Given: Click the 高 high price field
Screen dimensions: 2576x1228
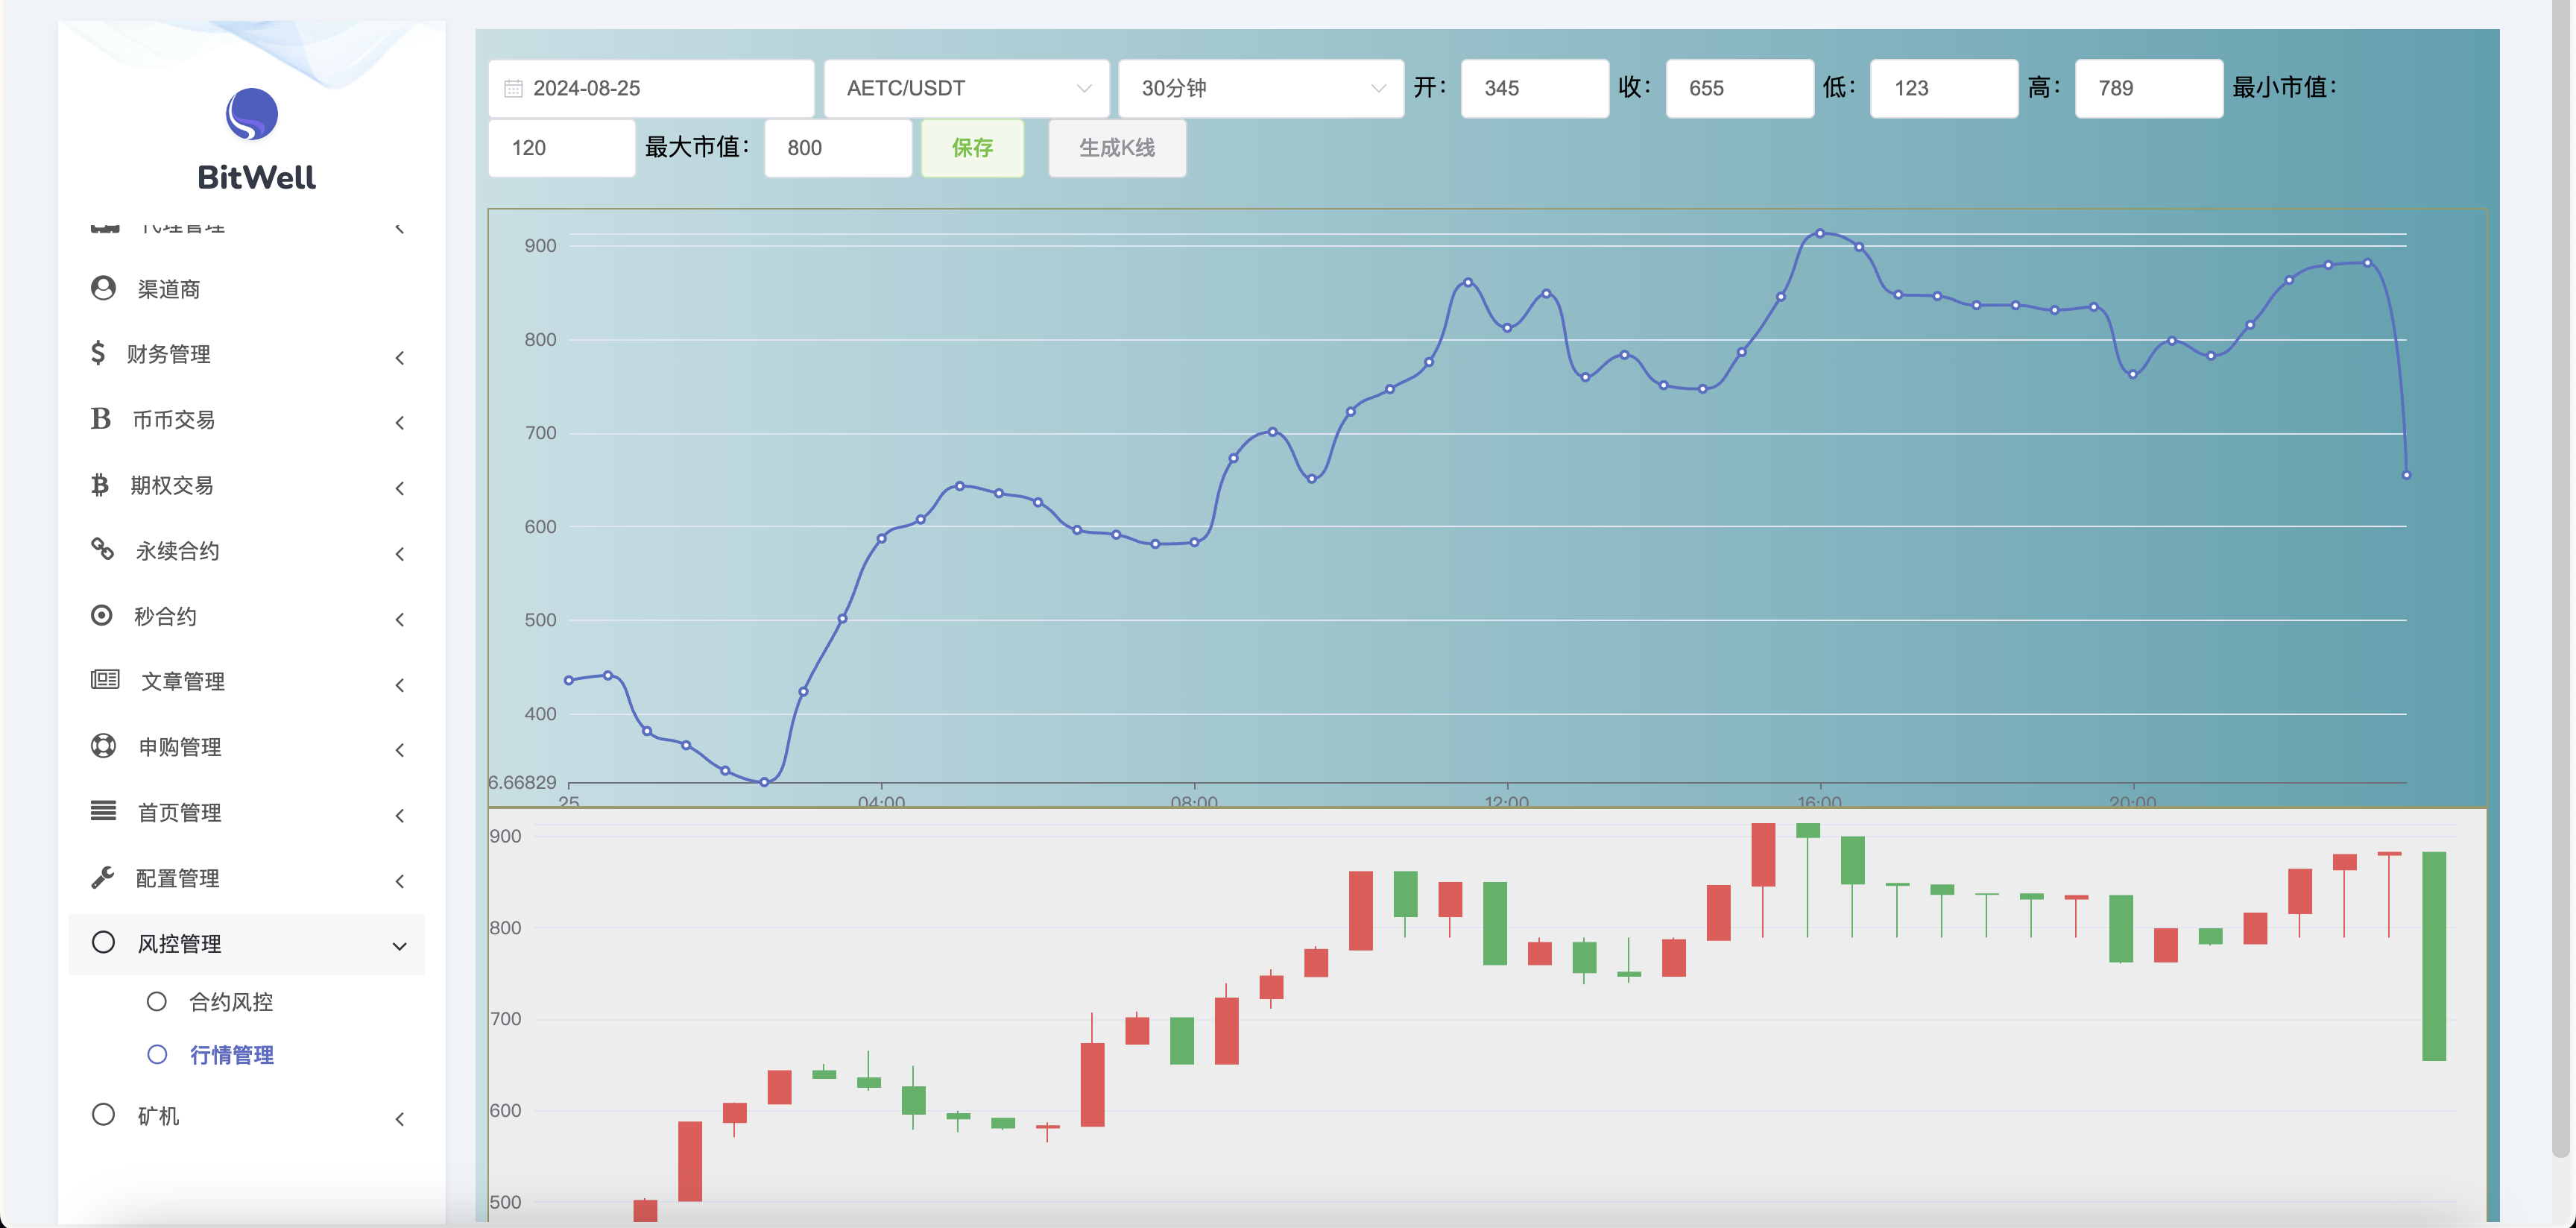Looking at the screenshot, I should [2149, 89].
